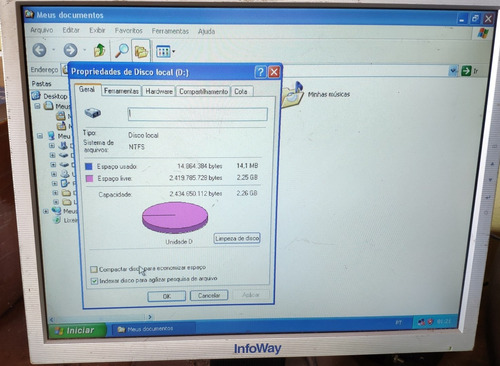Click the CD drive tree icon

pyautogui.click(x=64, y=174)
